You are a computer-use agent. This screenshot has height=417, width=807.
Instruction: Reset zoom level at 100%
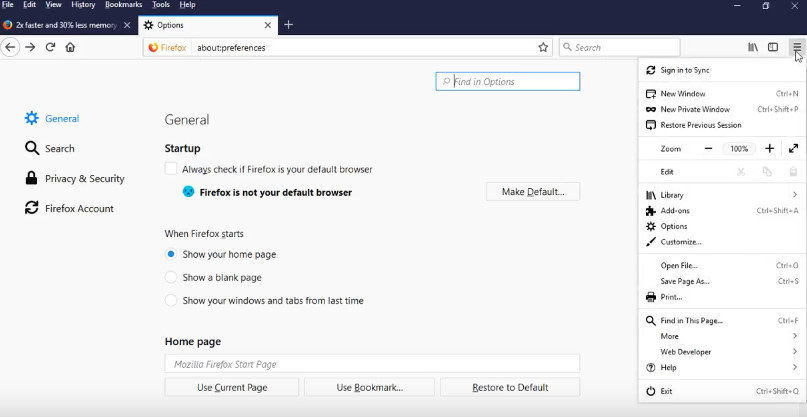pos(739,149)
